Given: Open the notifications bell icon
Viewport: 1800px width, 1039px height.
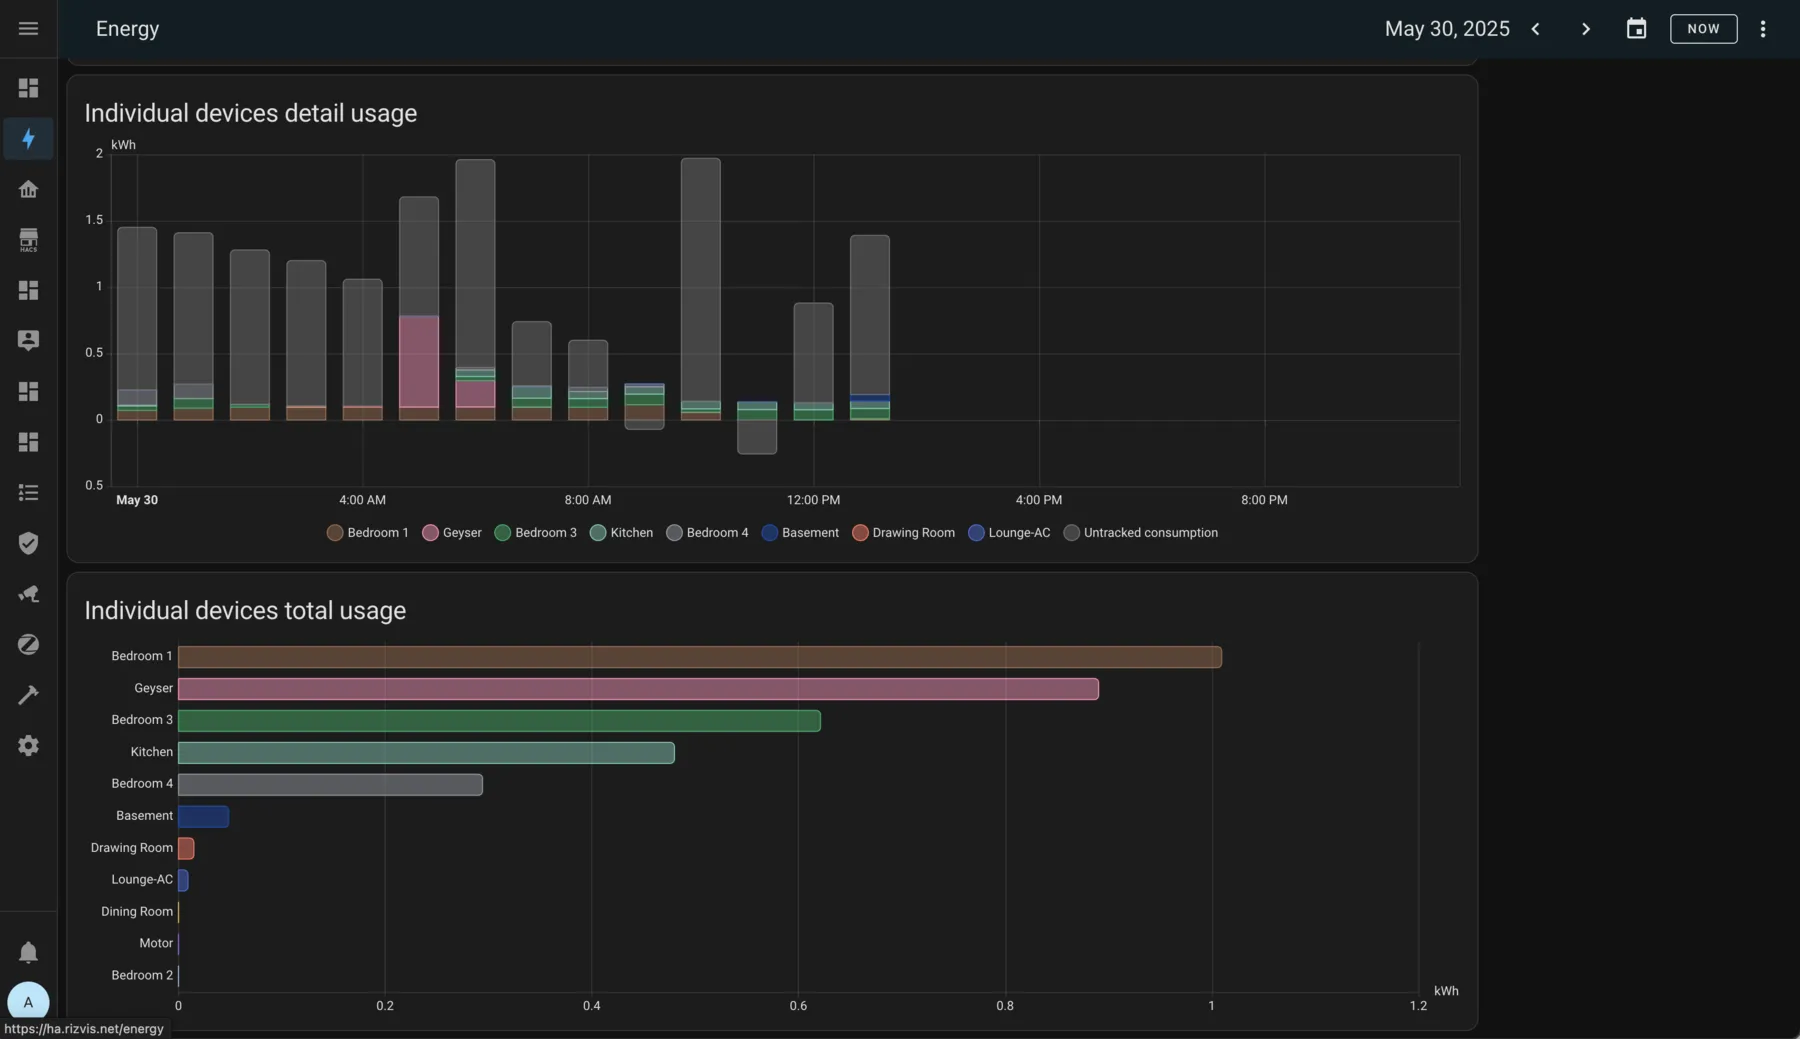Looking at the screenshot, I should click(x=28, y=952).
